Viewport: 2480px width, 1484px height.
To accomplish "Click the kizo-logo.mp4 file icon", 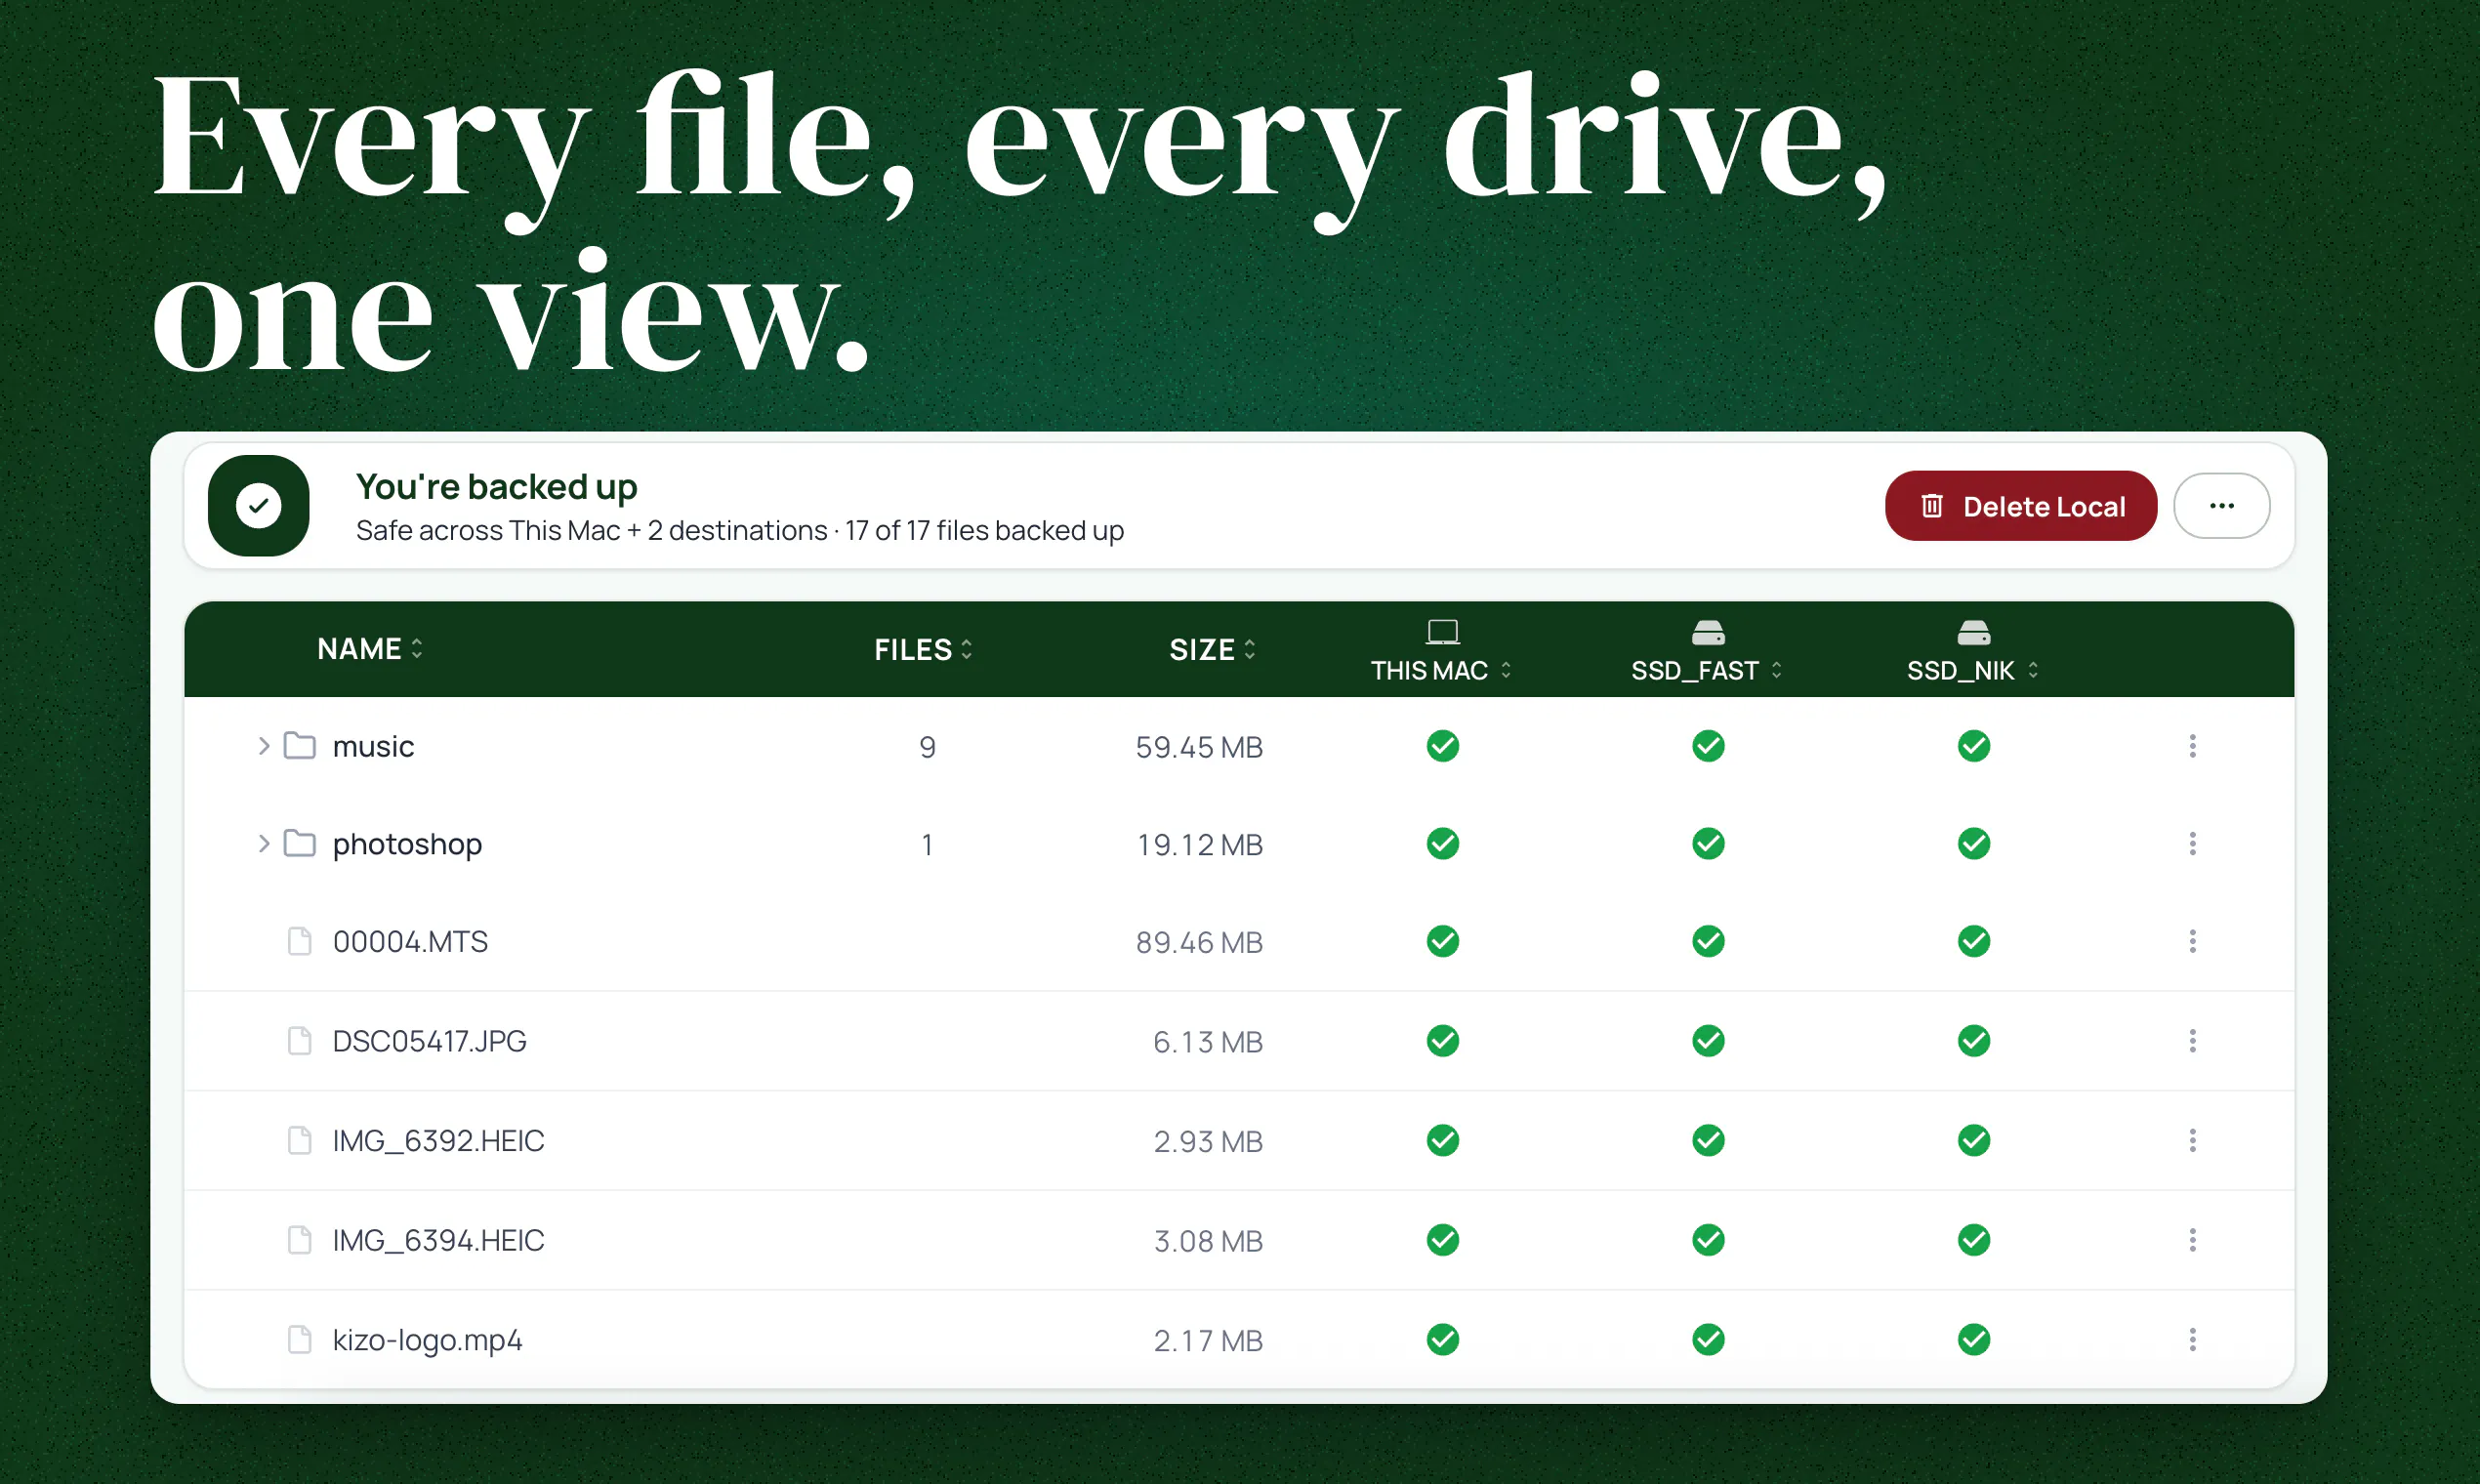I will pyautogui.click(x=299, y=1340).
